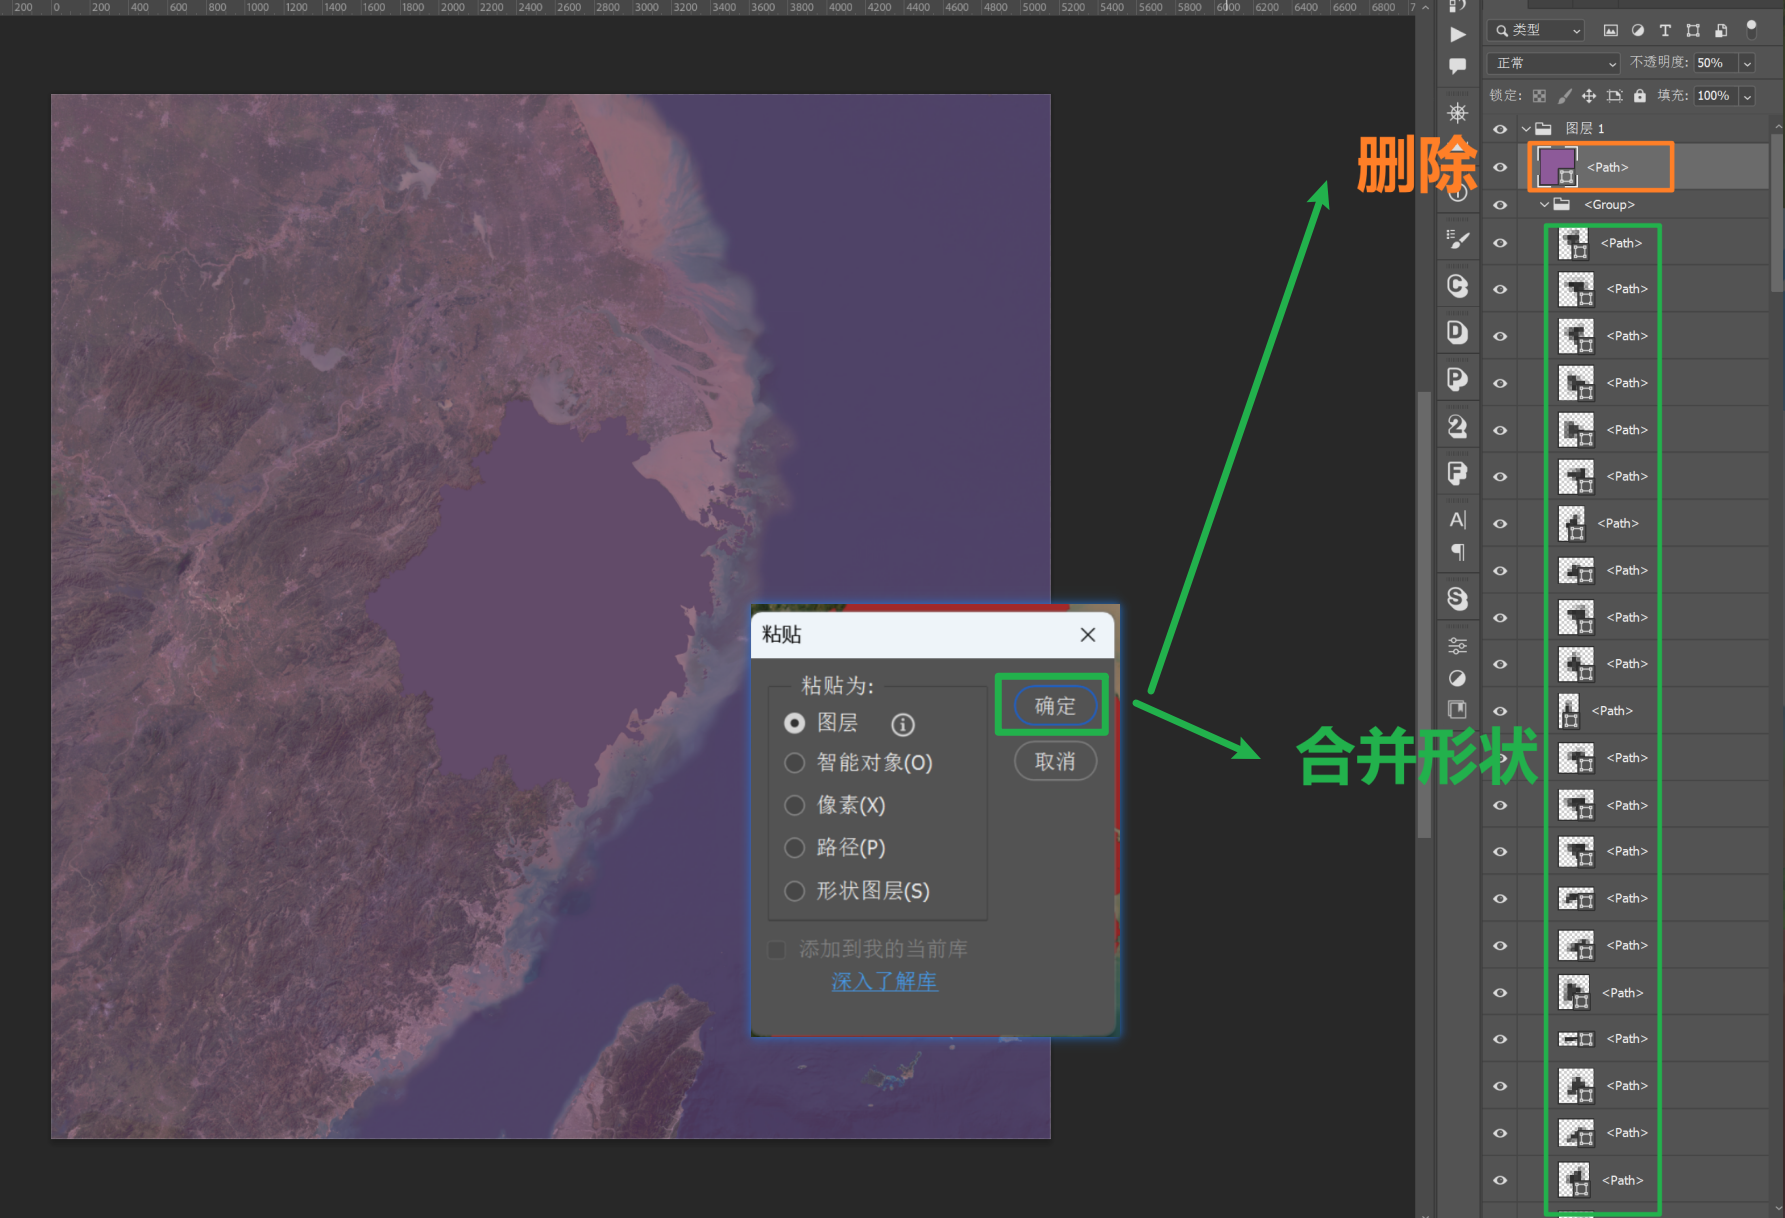Filter layers by shape layers icon
The image size is (1785, 1218).
[x=1695, y=31]
